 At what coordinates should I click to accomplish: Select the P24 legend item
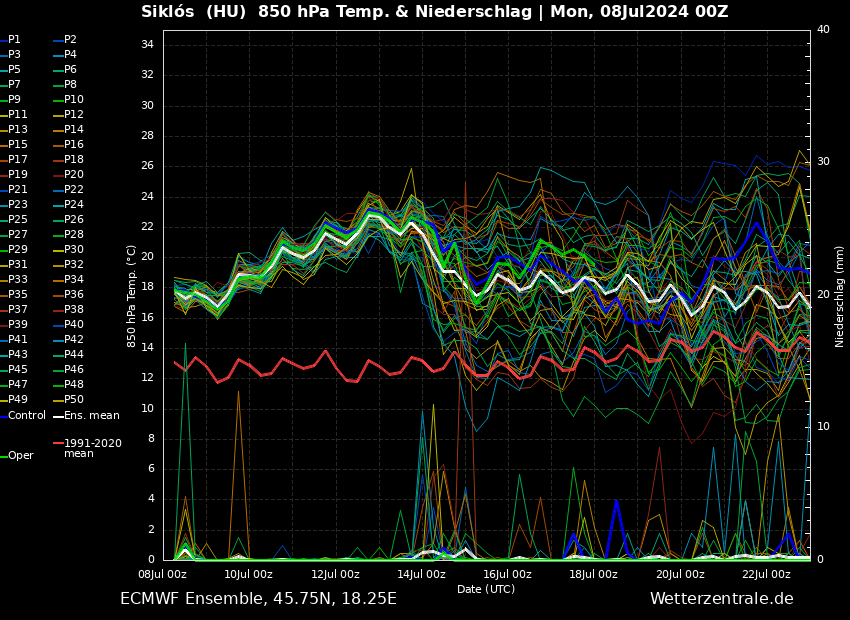point(74,204)
